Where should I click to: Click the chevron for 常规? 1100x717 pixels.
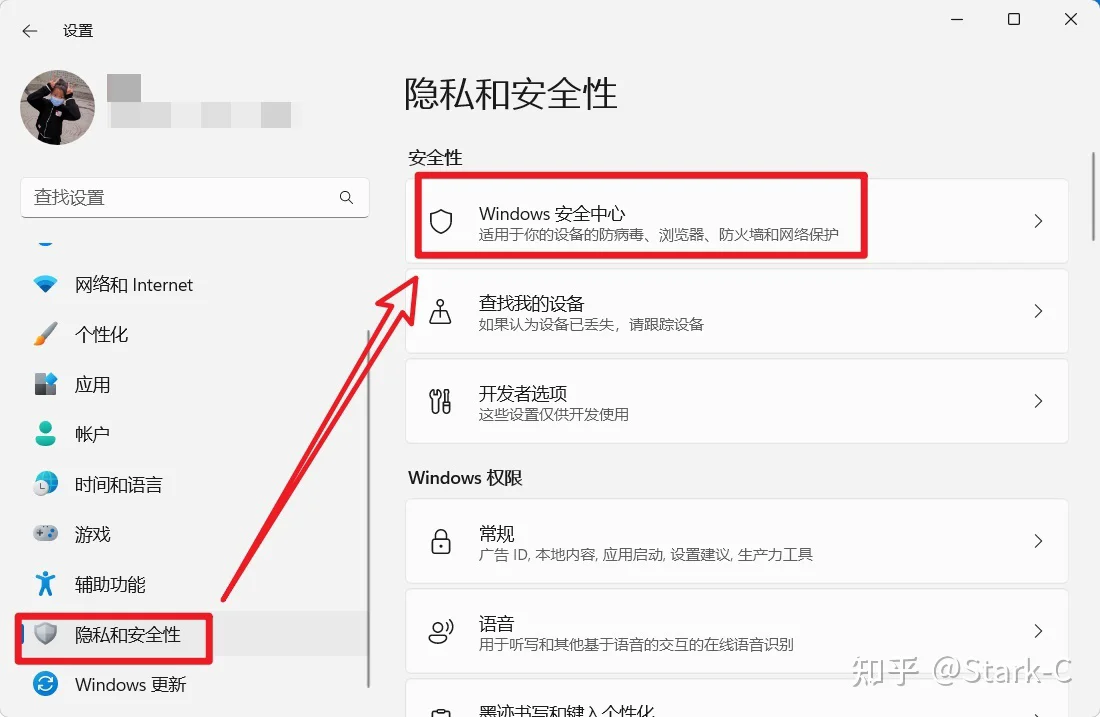(x=1038, y=542)
